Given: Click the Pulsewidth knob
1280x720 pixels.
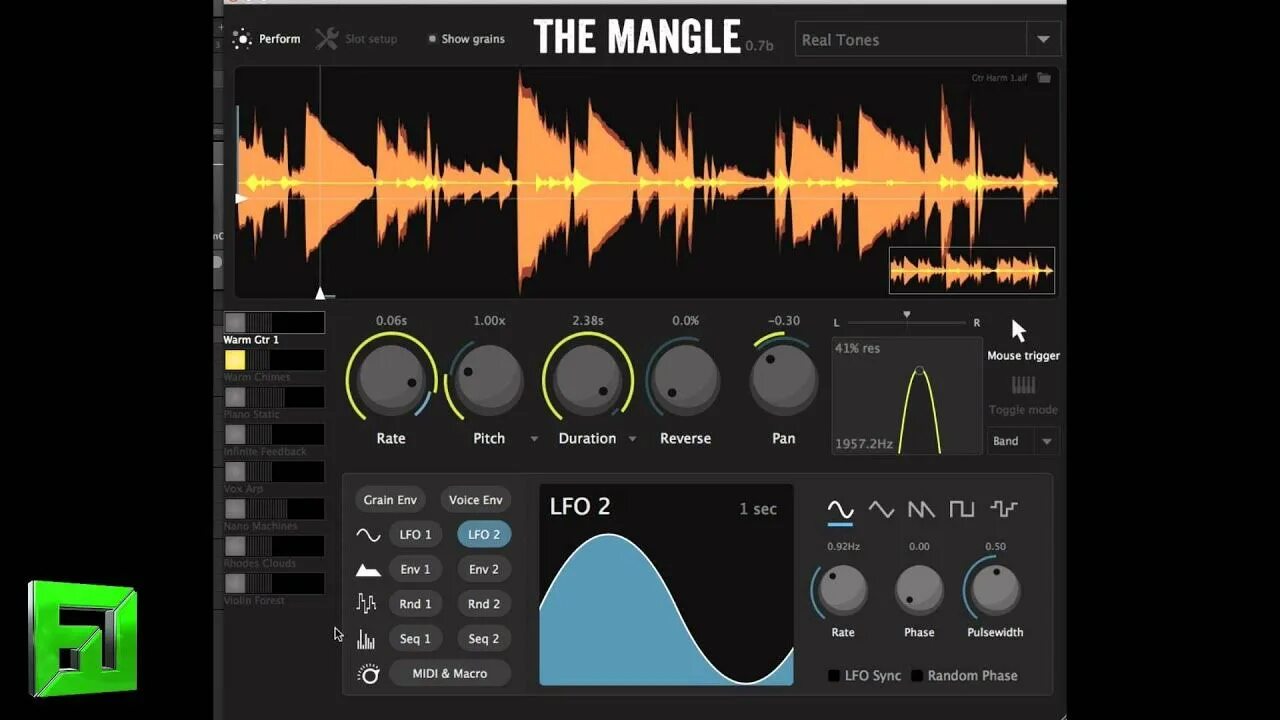Looking at the screenshot, I should coord(995,590).
